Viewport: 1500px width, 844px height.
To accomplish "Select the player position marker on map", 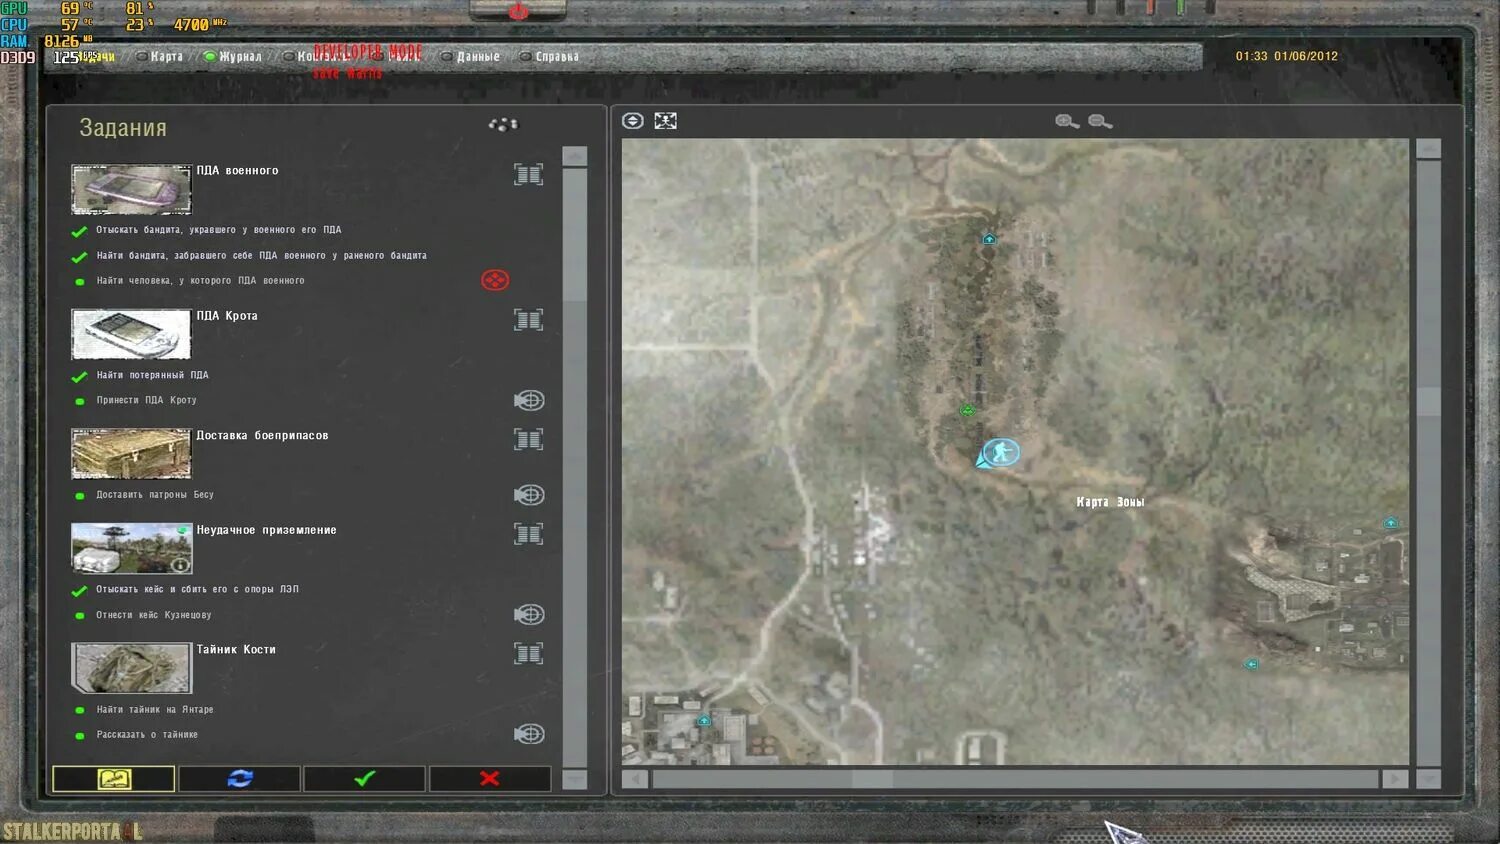I will click(x=1000, y=453).
